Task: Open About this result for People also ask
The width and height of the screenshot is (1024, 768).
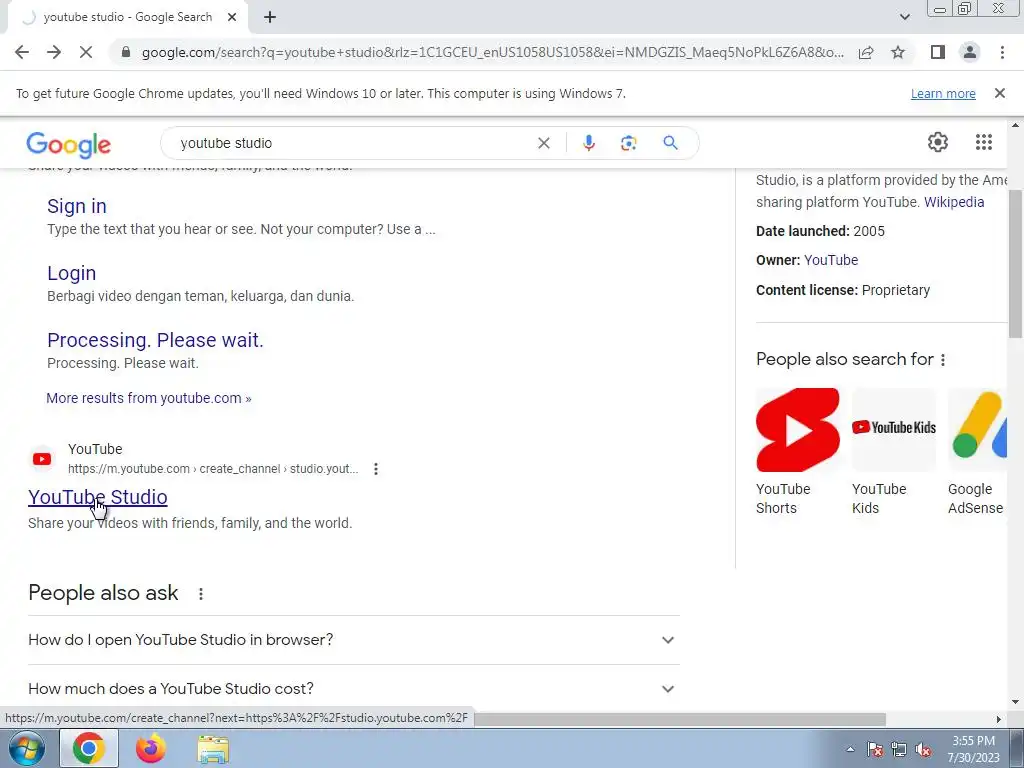Action: [x=200, y=594]
